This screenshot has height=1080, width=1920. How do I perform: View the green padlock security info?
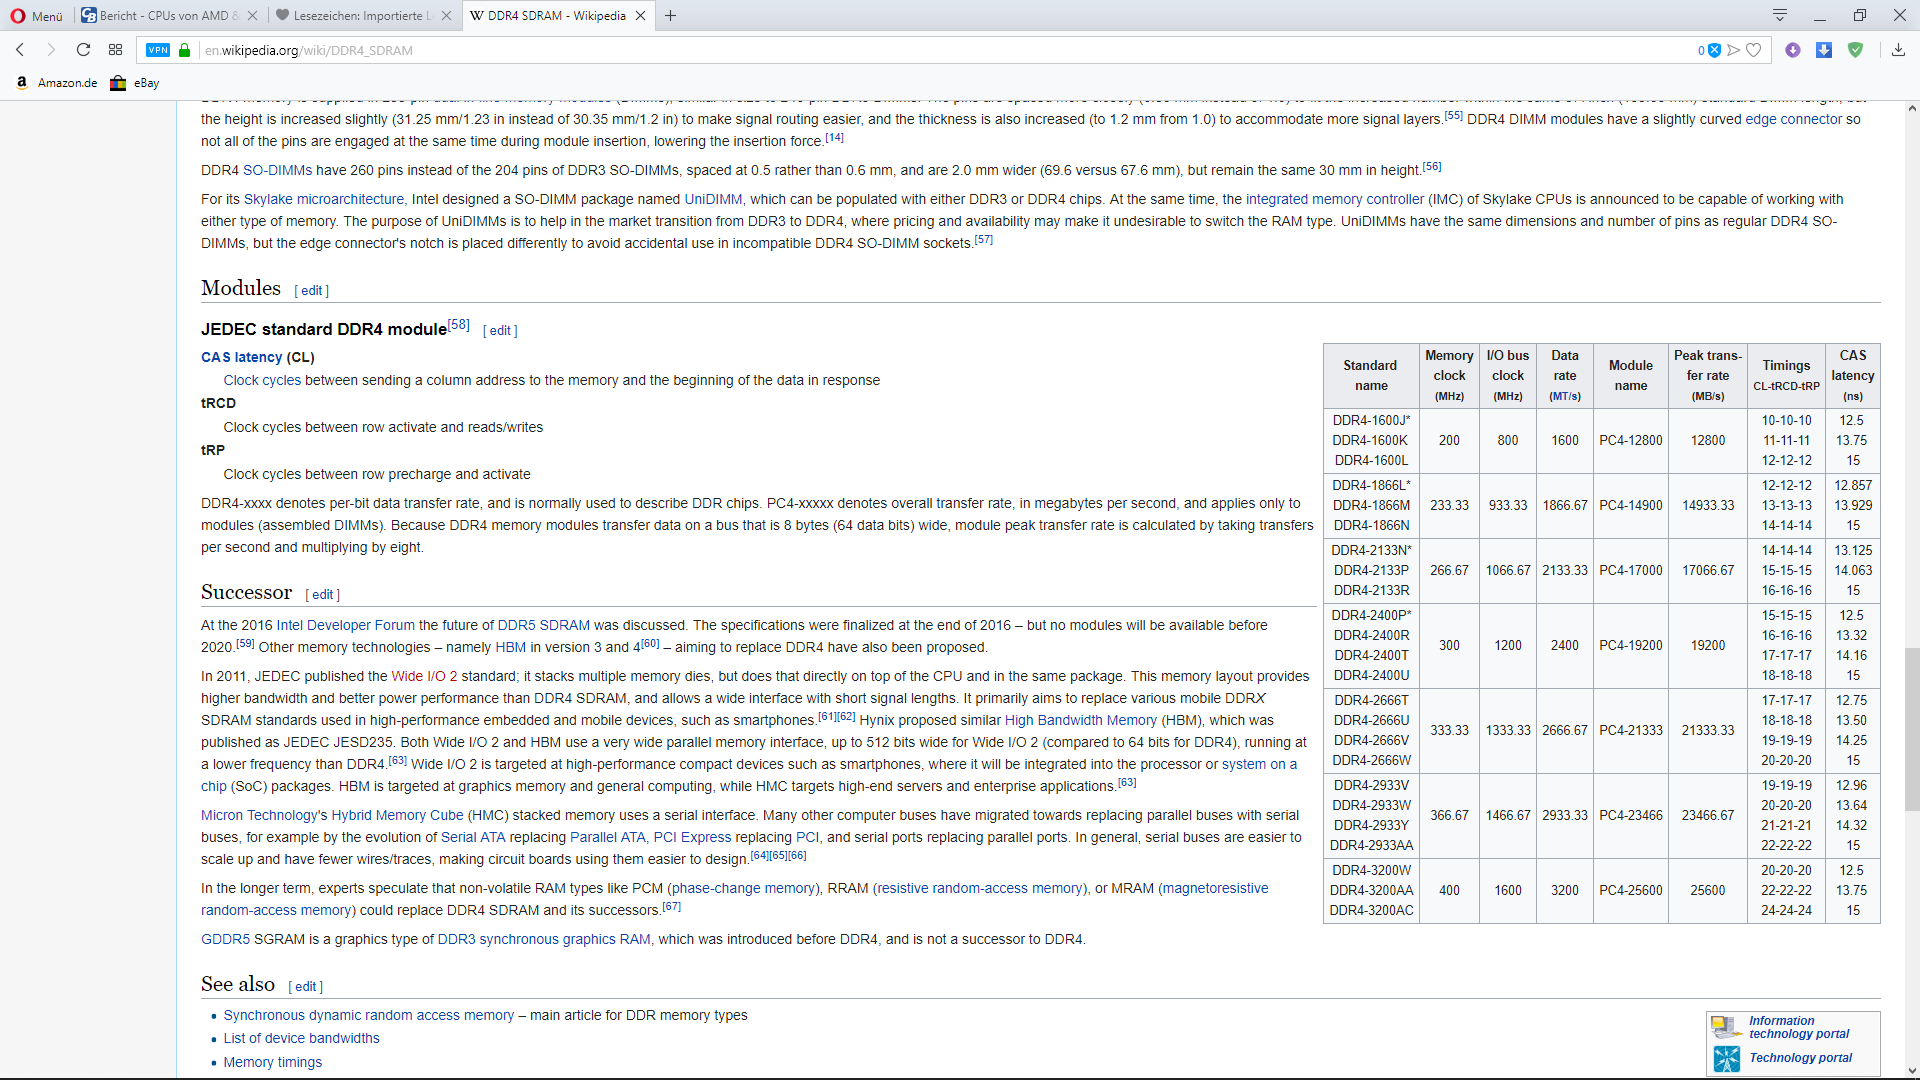184,50
